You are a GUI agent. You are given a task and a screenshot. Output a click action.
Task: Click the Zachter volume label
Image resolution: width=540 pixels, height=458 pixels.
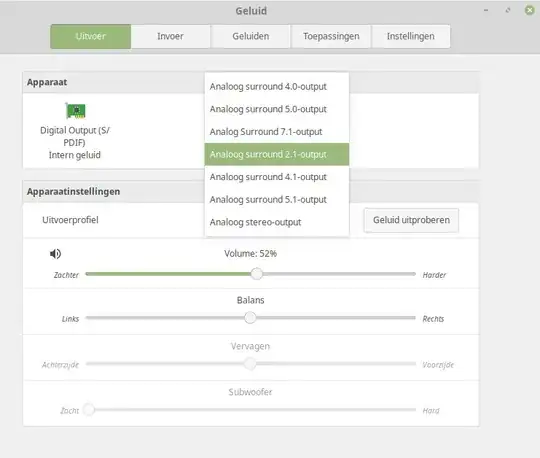pyautogui.click(x=66, y=275)
